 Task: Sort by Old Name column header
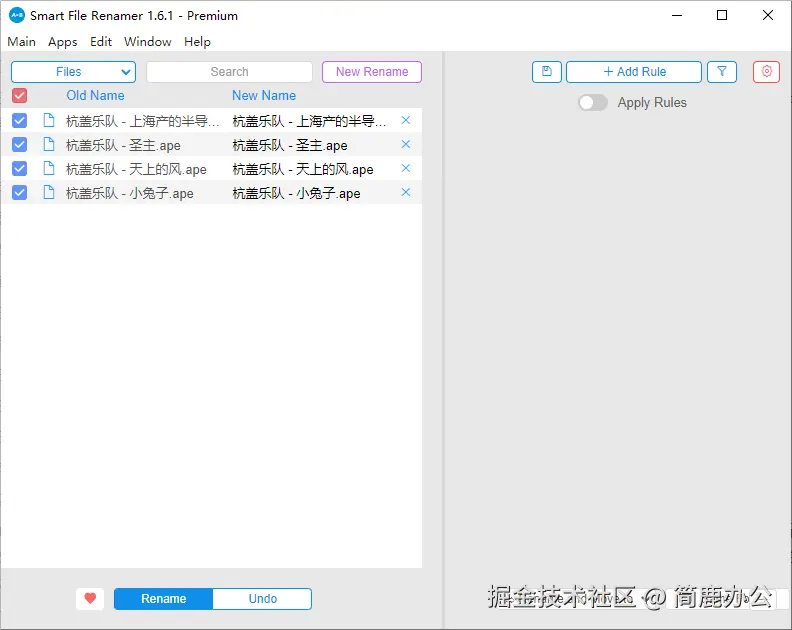(95, 95)
